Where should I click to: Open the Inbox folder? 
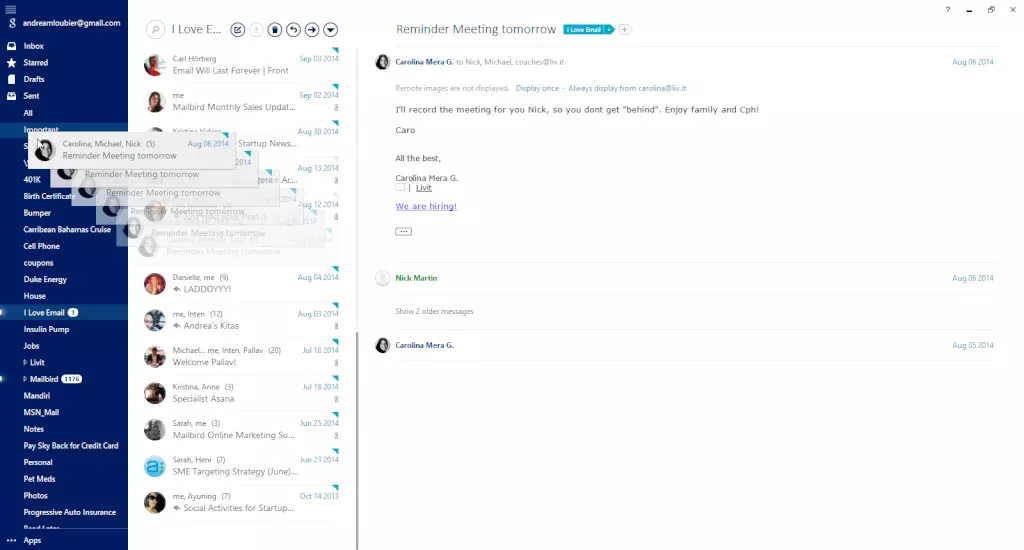coord(34,46)
